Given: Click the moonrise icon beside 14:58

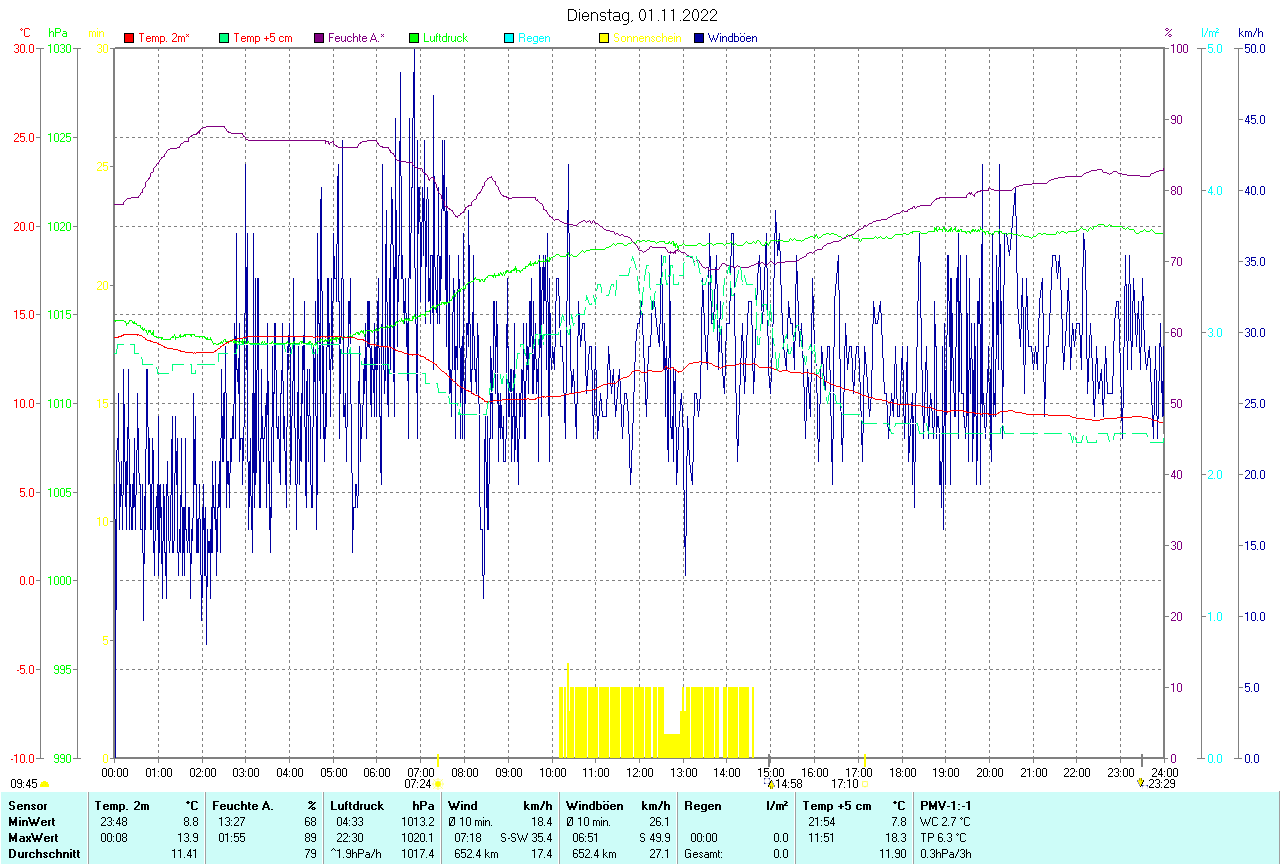Looking at the screenshot, I should click(771, 784).
